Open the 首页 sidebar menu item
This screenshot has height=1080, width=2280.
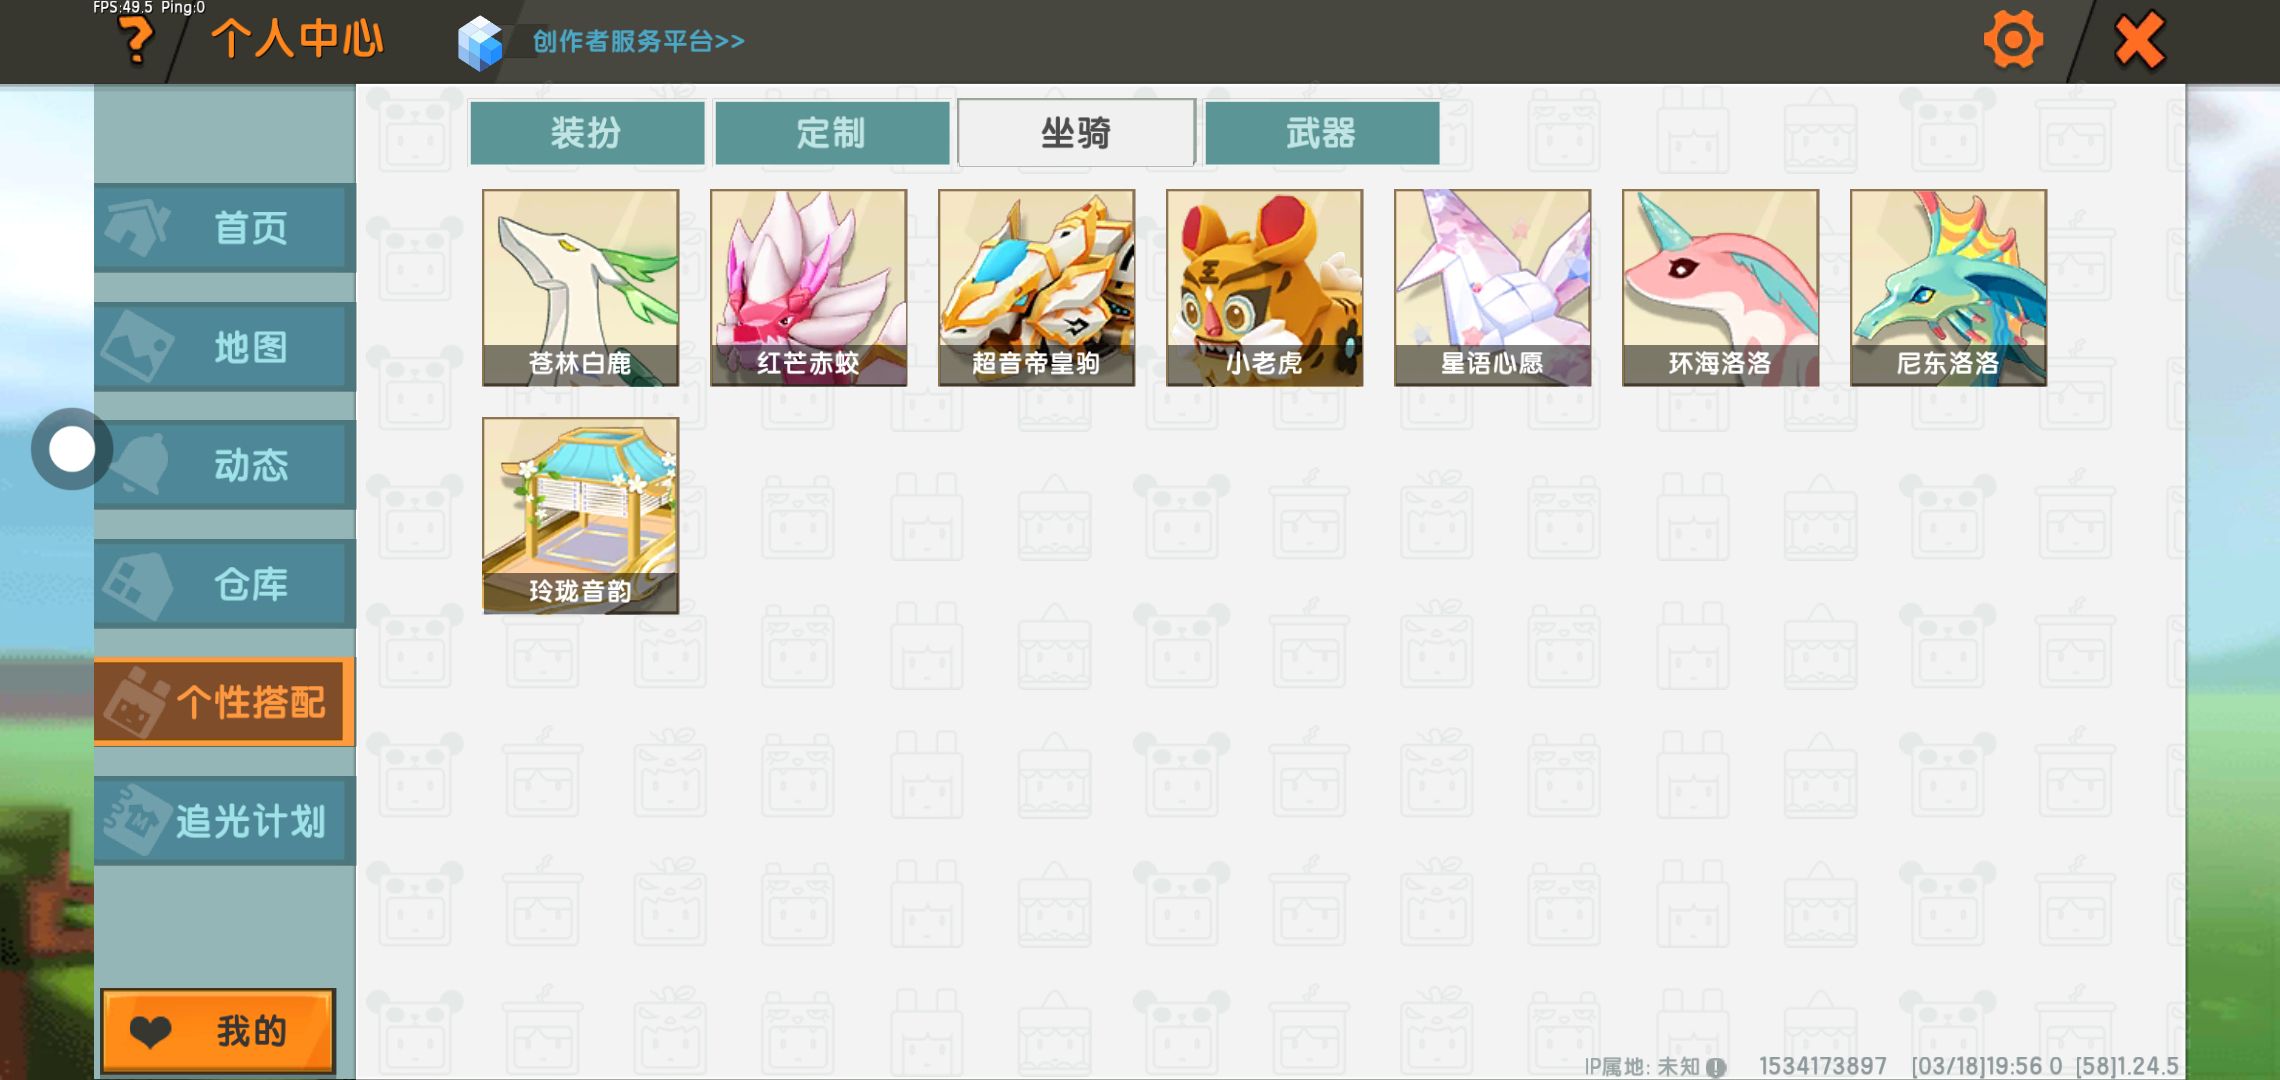point(225,228)
